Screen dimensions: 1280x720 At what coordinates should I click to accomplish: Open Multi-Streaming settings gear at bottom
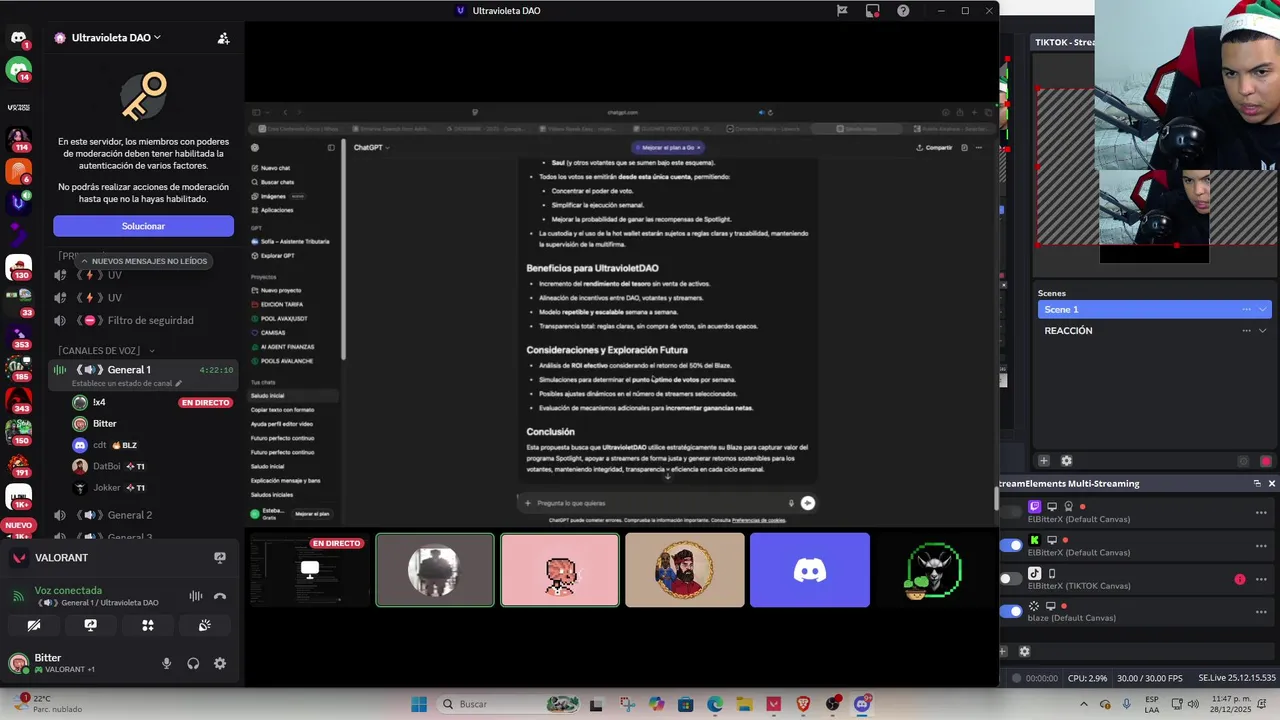point(1024,651)
